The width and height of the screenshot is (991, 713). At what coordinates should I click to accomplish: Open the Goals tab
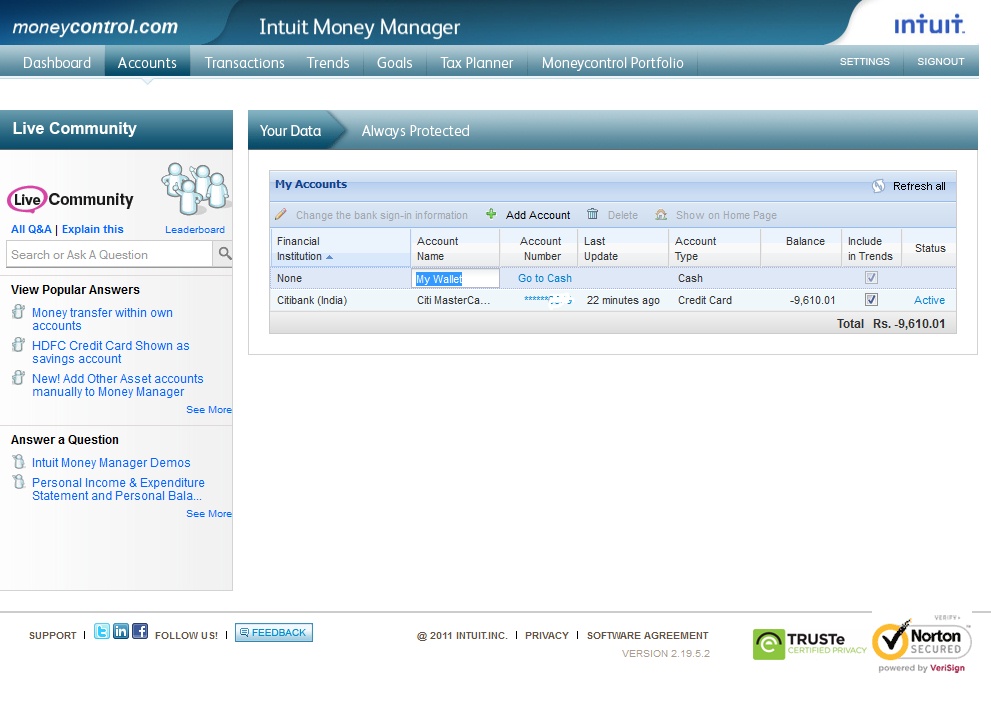coord(394,63)
